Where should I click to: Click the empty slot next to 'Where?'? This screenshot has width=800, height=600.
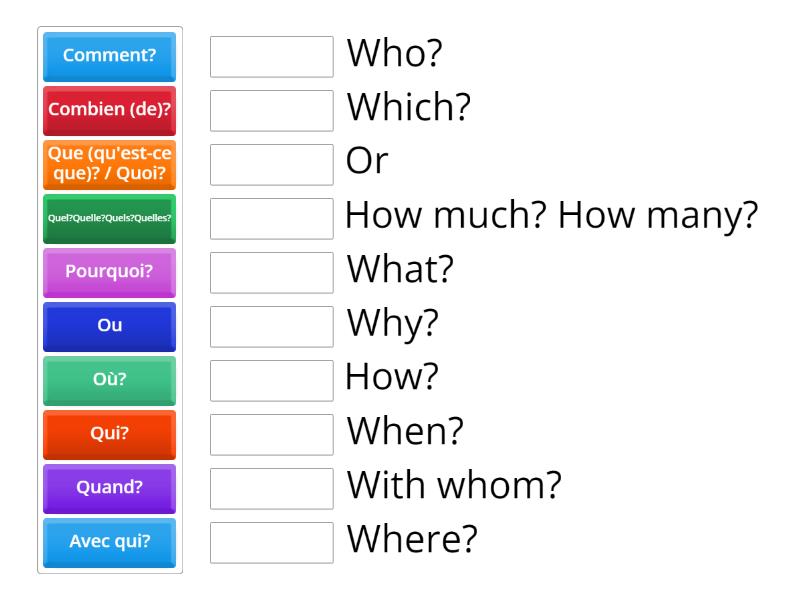pos(271,542)
